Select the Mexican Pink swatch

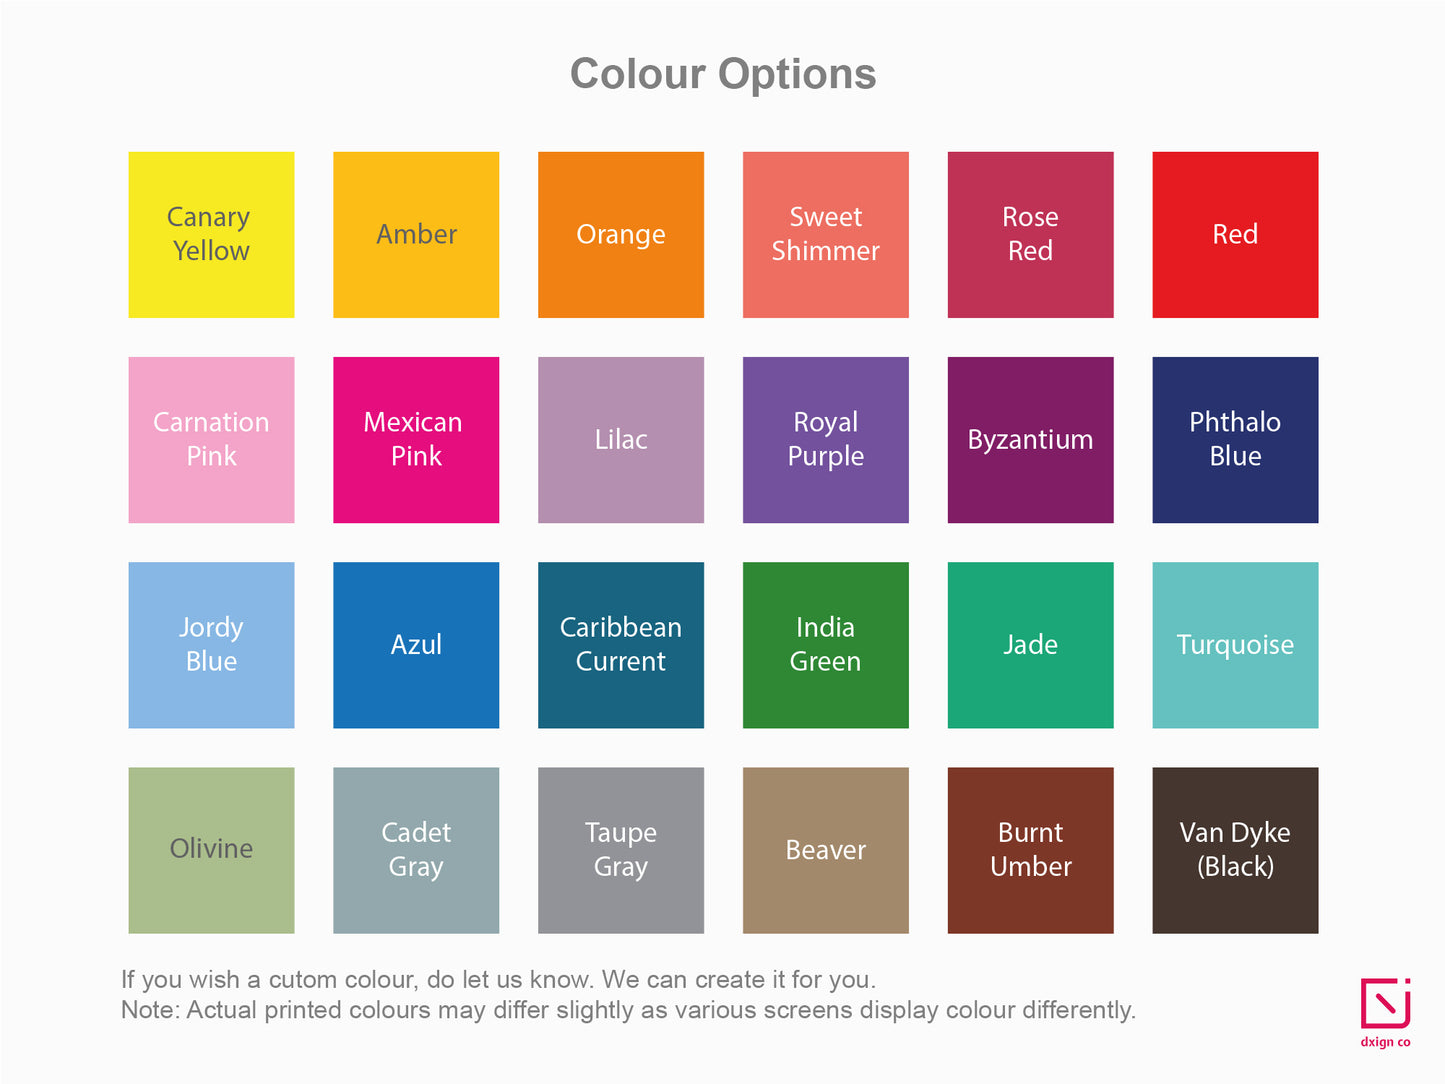click(416, 440)
